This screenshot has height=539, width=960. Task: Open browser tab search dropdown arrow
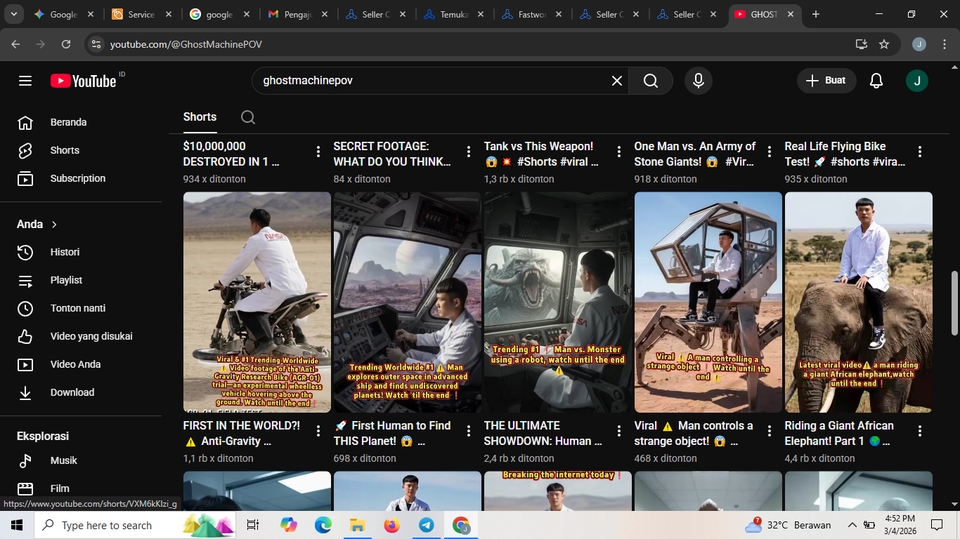[14, 14]
